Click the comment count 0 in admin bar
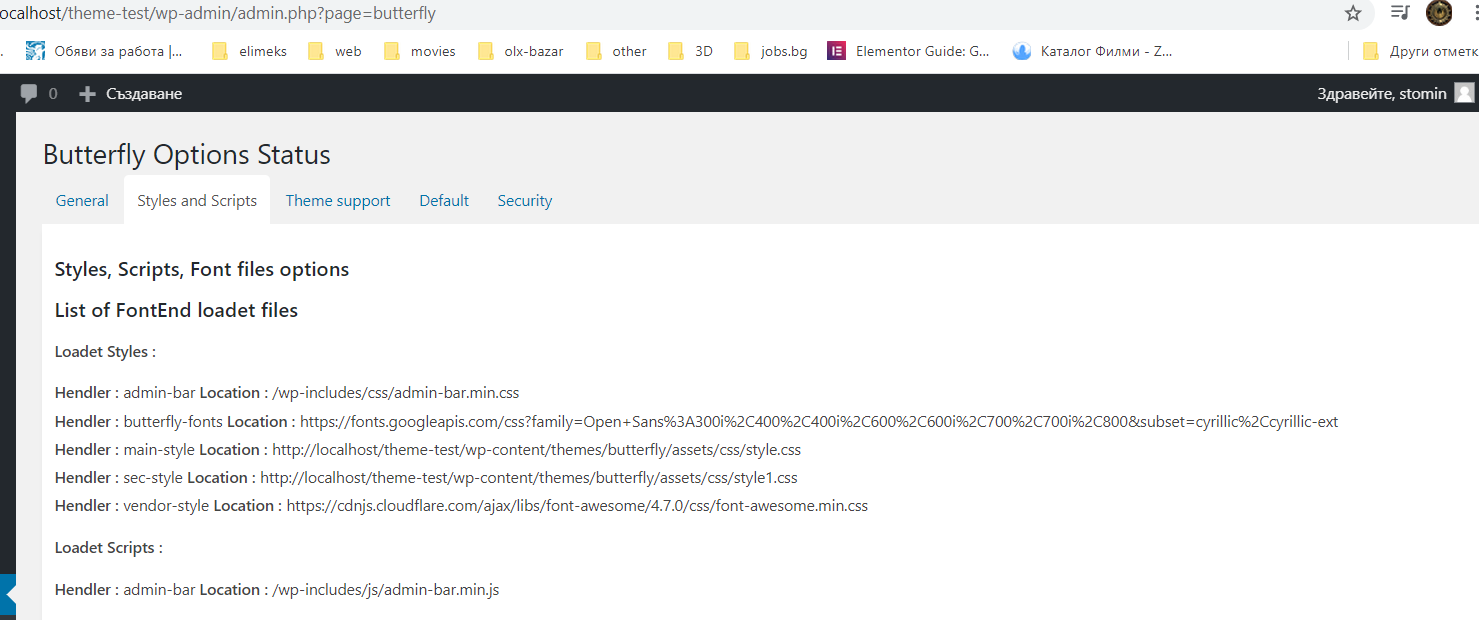The width and height of the screenshot is (1479, 620). 53,94
